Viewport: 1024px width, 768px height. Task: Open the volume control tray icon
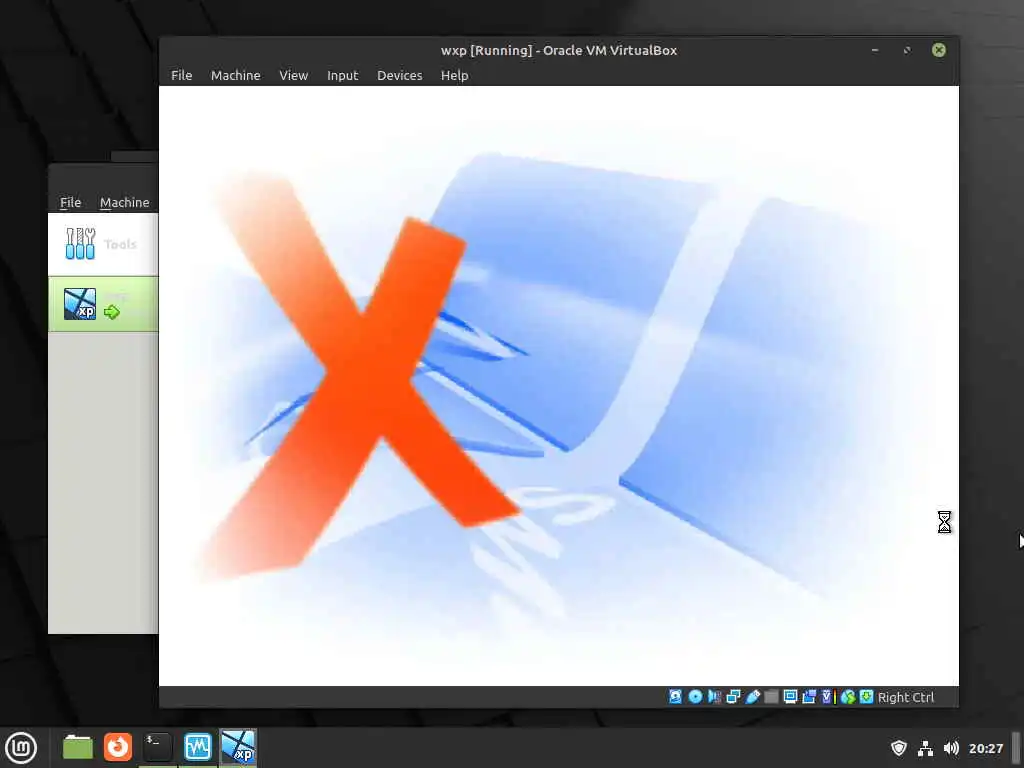pyautogui.click(x=951, y=748)
